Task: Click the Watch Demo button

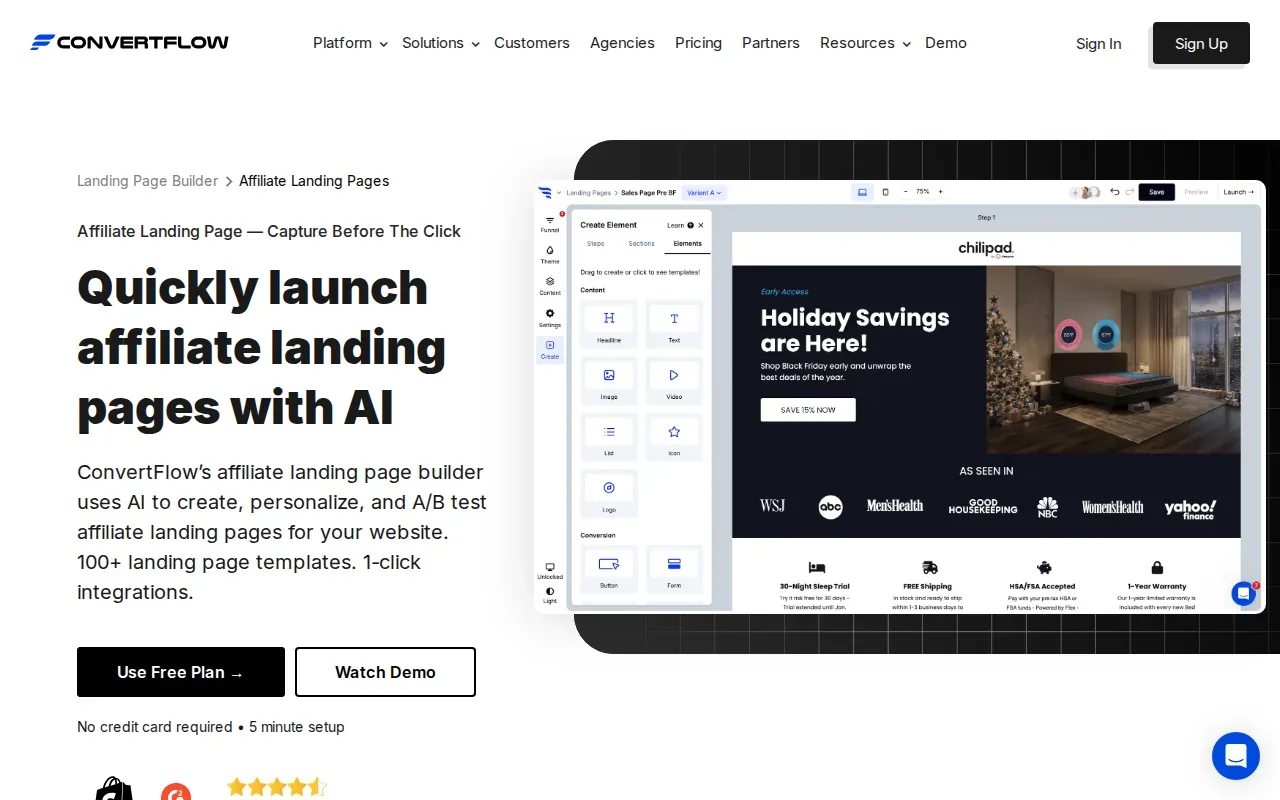Action: pos(385,672)
